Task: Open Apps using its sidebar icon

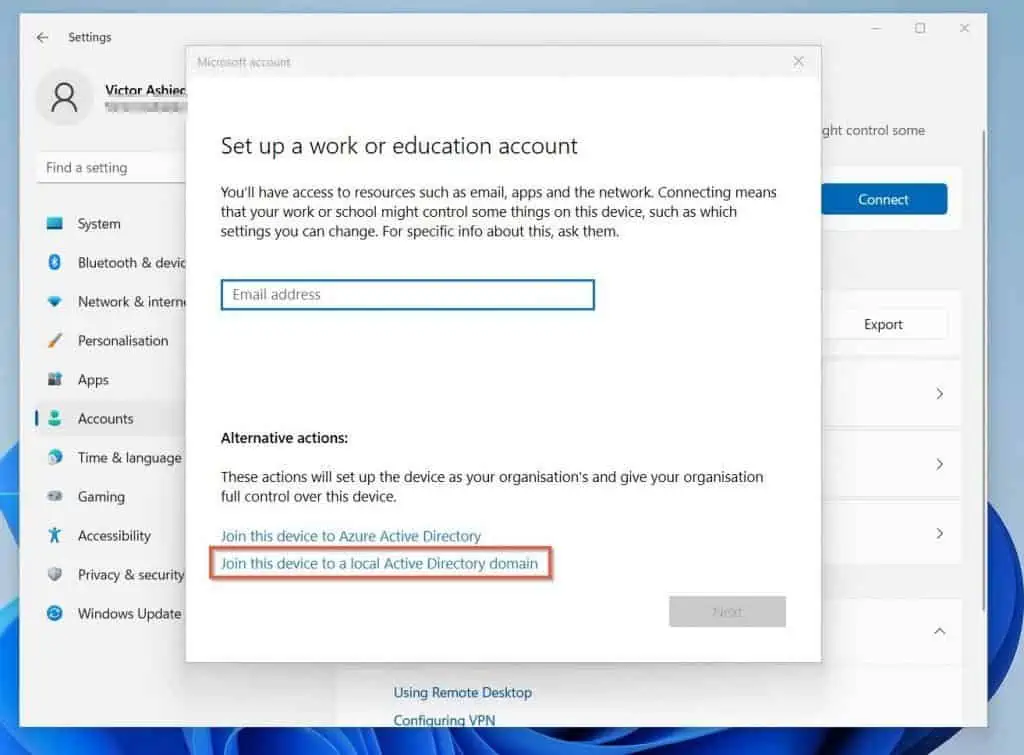Action: point(56,380)
